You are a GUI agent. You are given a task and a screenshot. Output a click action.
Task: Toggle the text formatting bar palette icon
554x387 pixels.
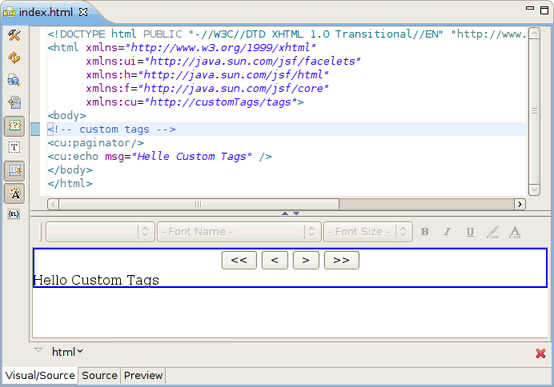click(x=14, y=194)
